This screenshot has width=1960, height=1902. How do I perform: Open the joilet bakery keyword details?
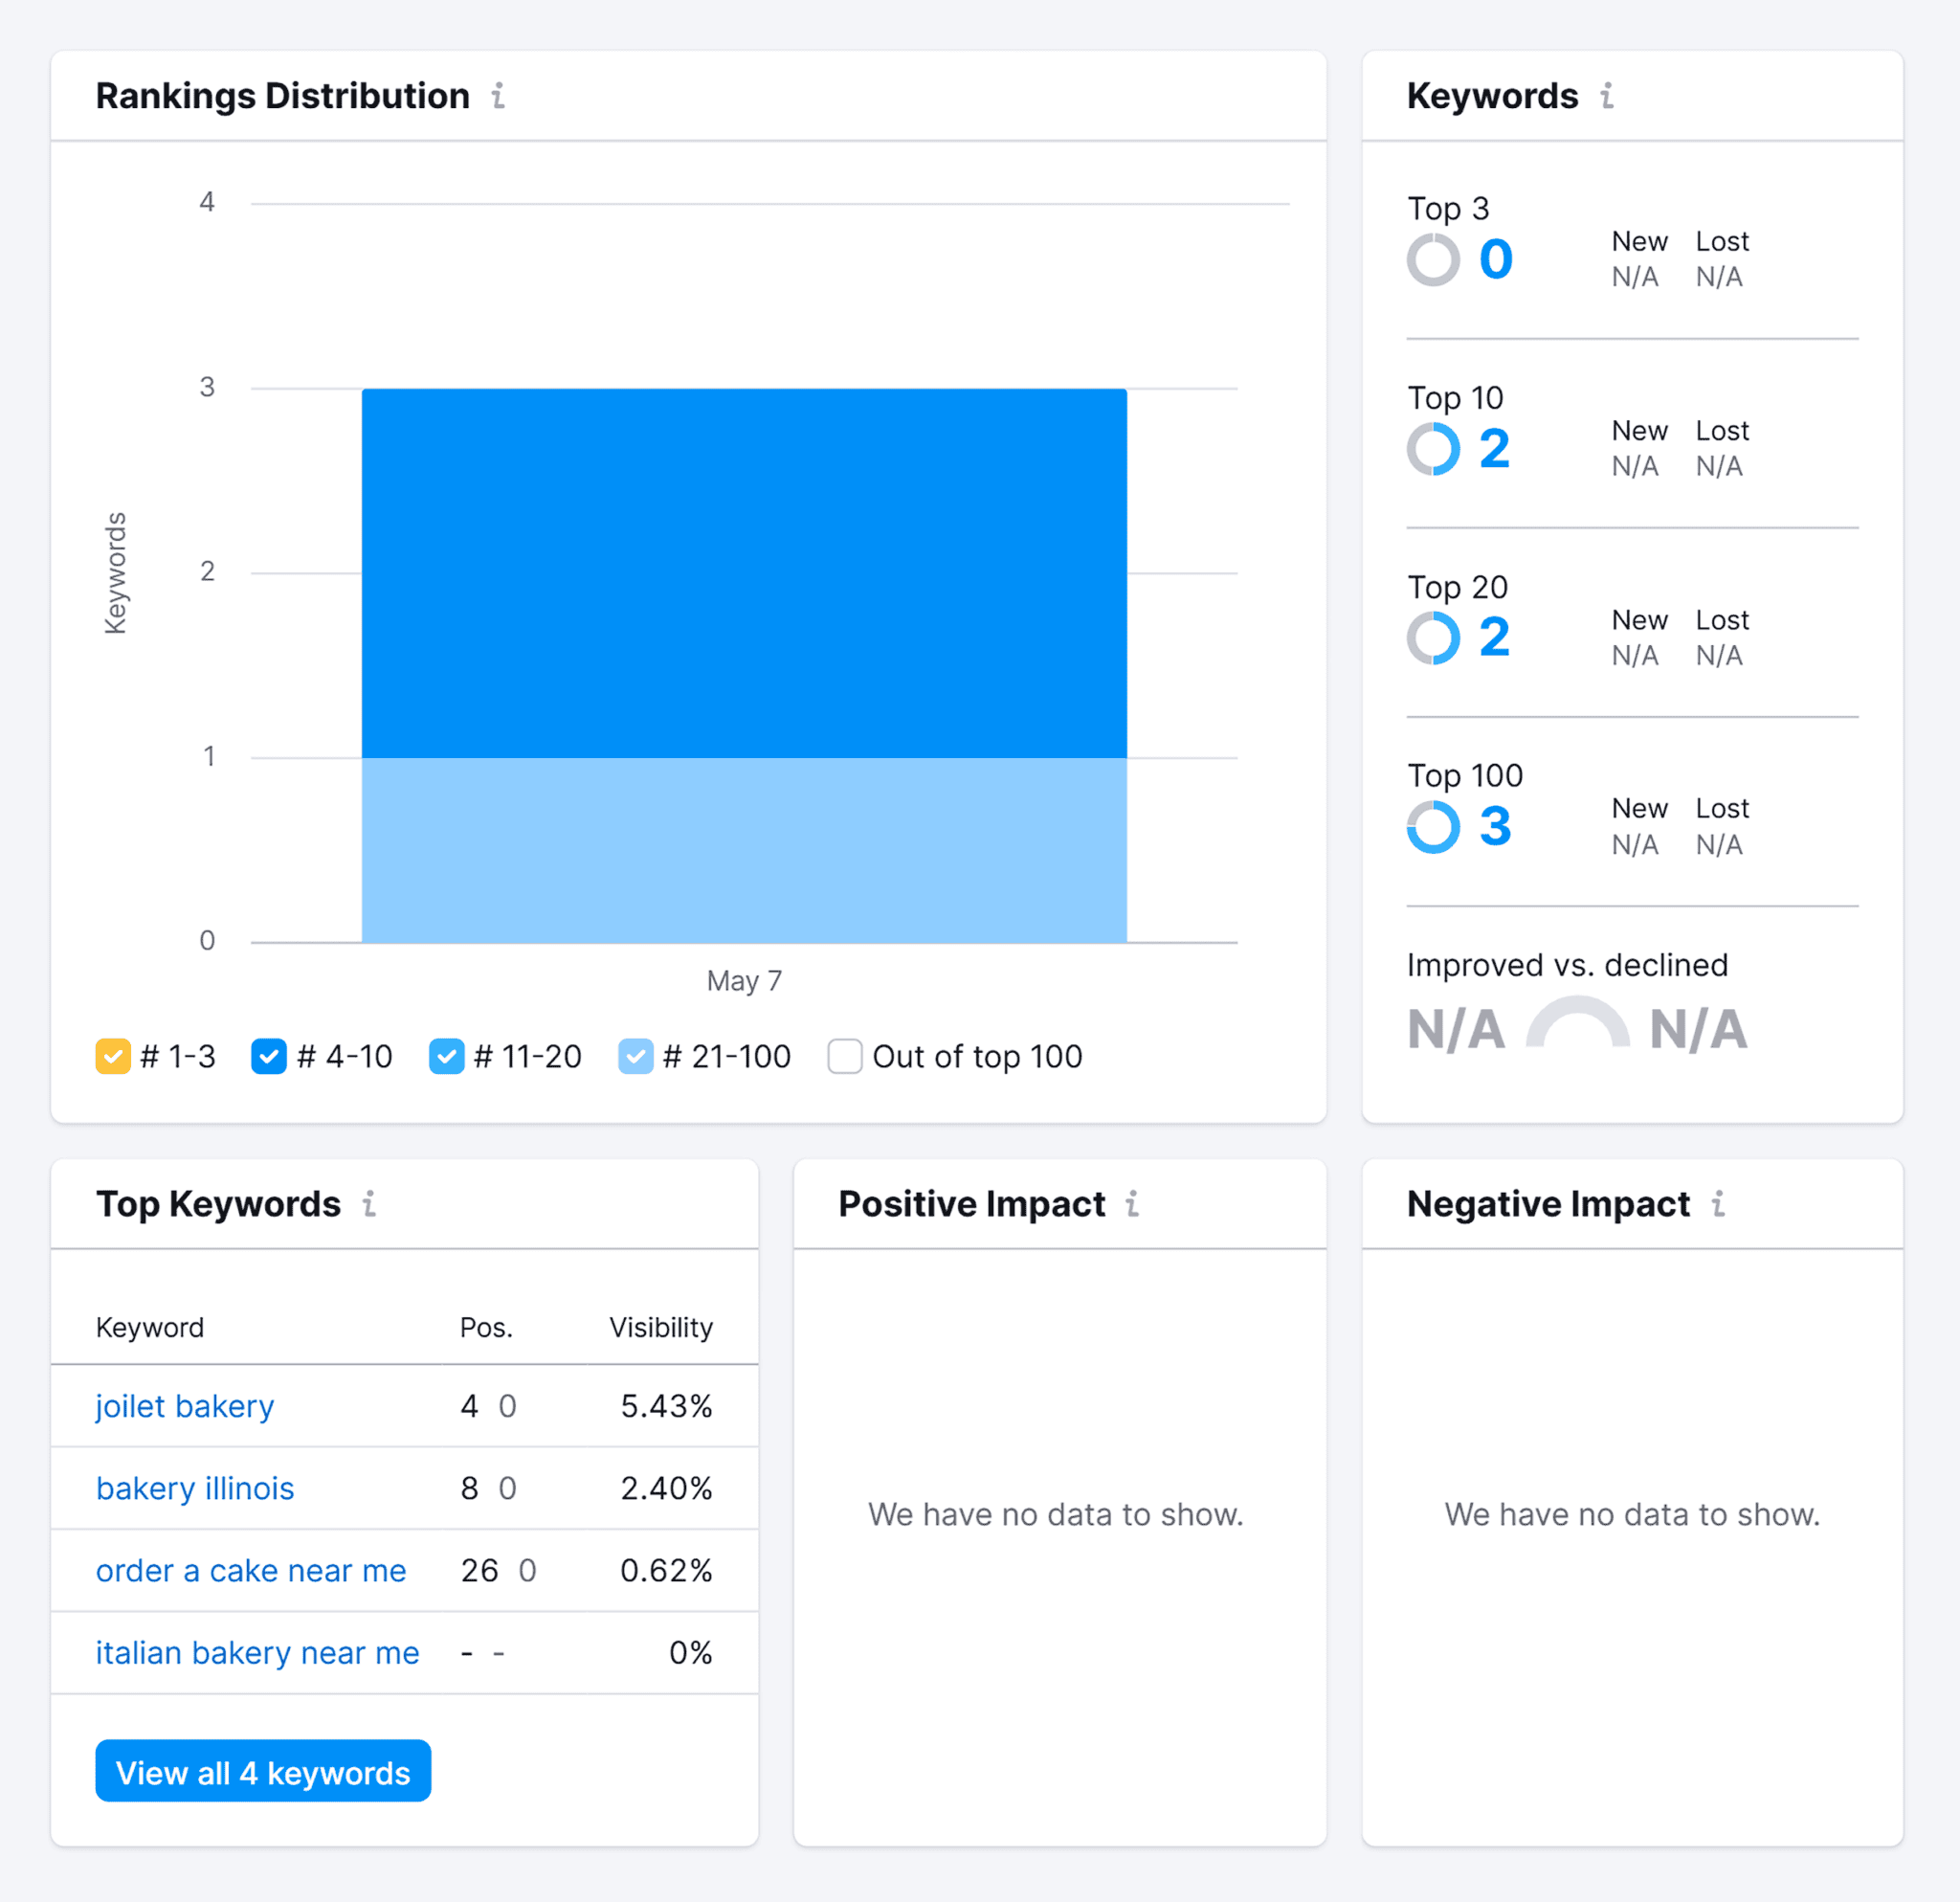[185, 1406]
